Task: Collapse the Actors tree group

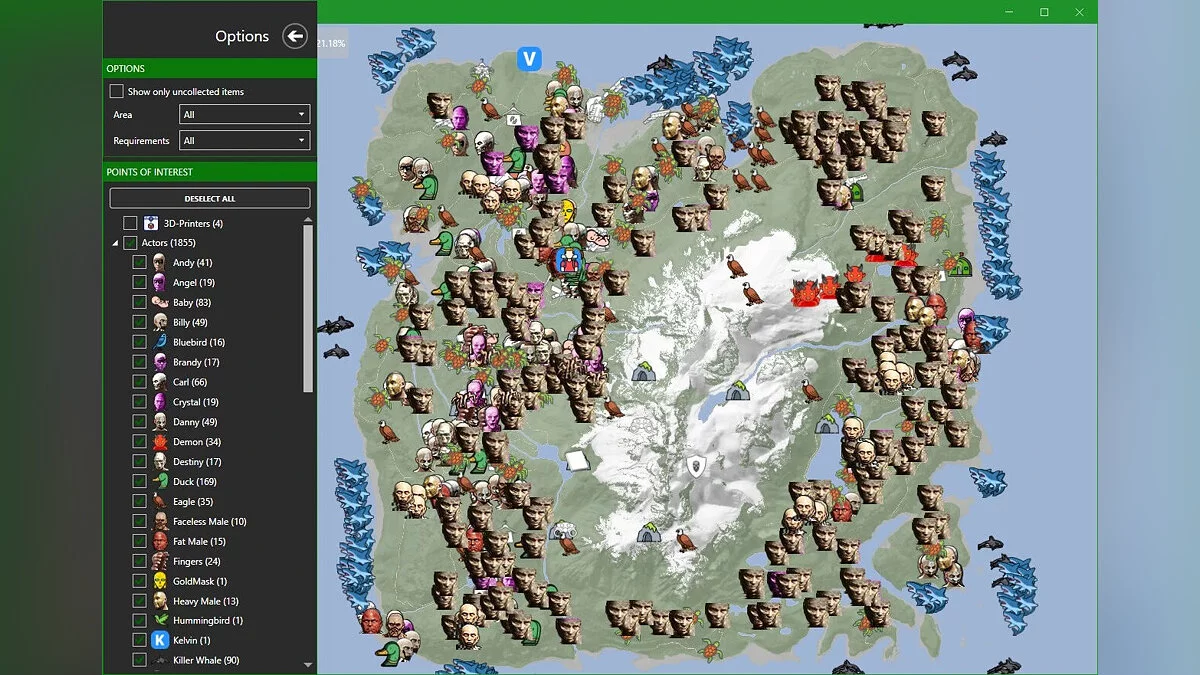Action: click(x=114, y=243)
